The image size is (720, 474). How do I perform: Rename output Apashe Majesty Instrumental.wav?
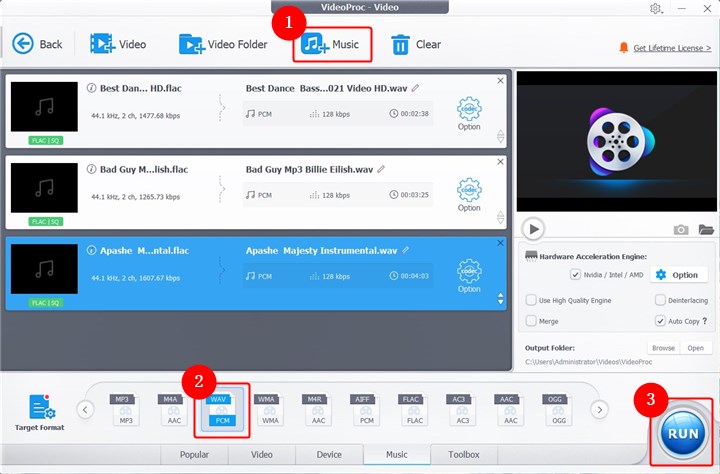coord(405,250)
